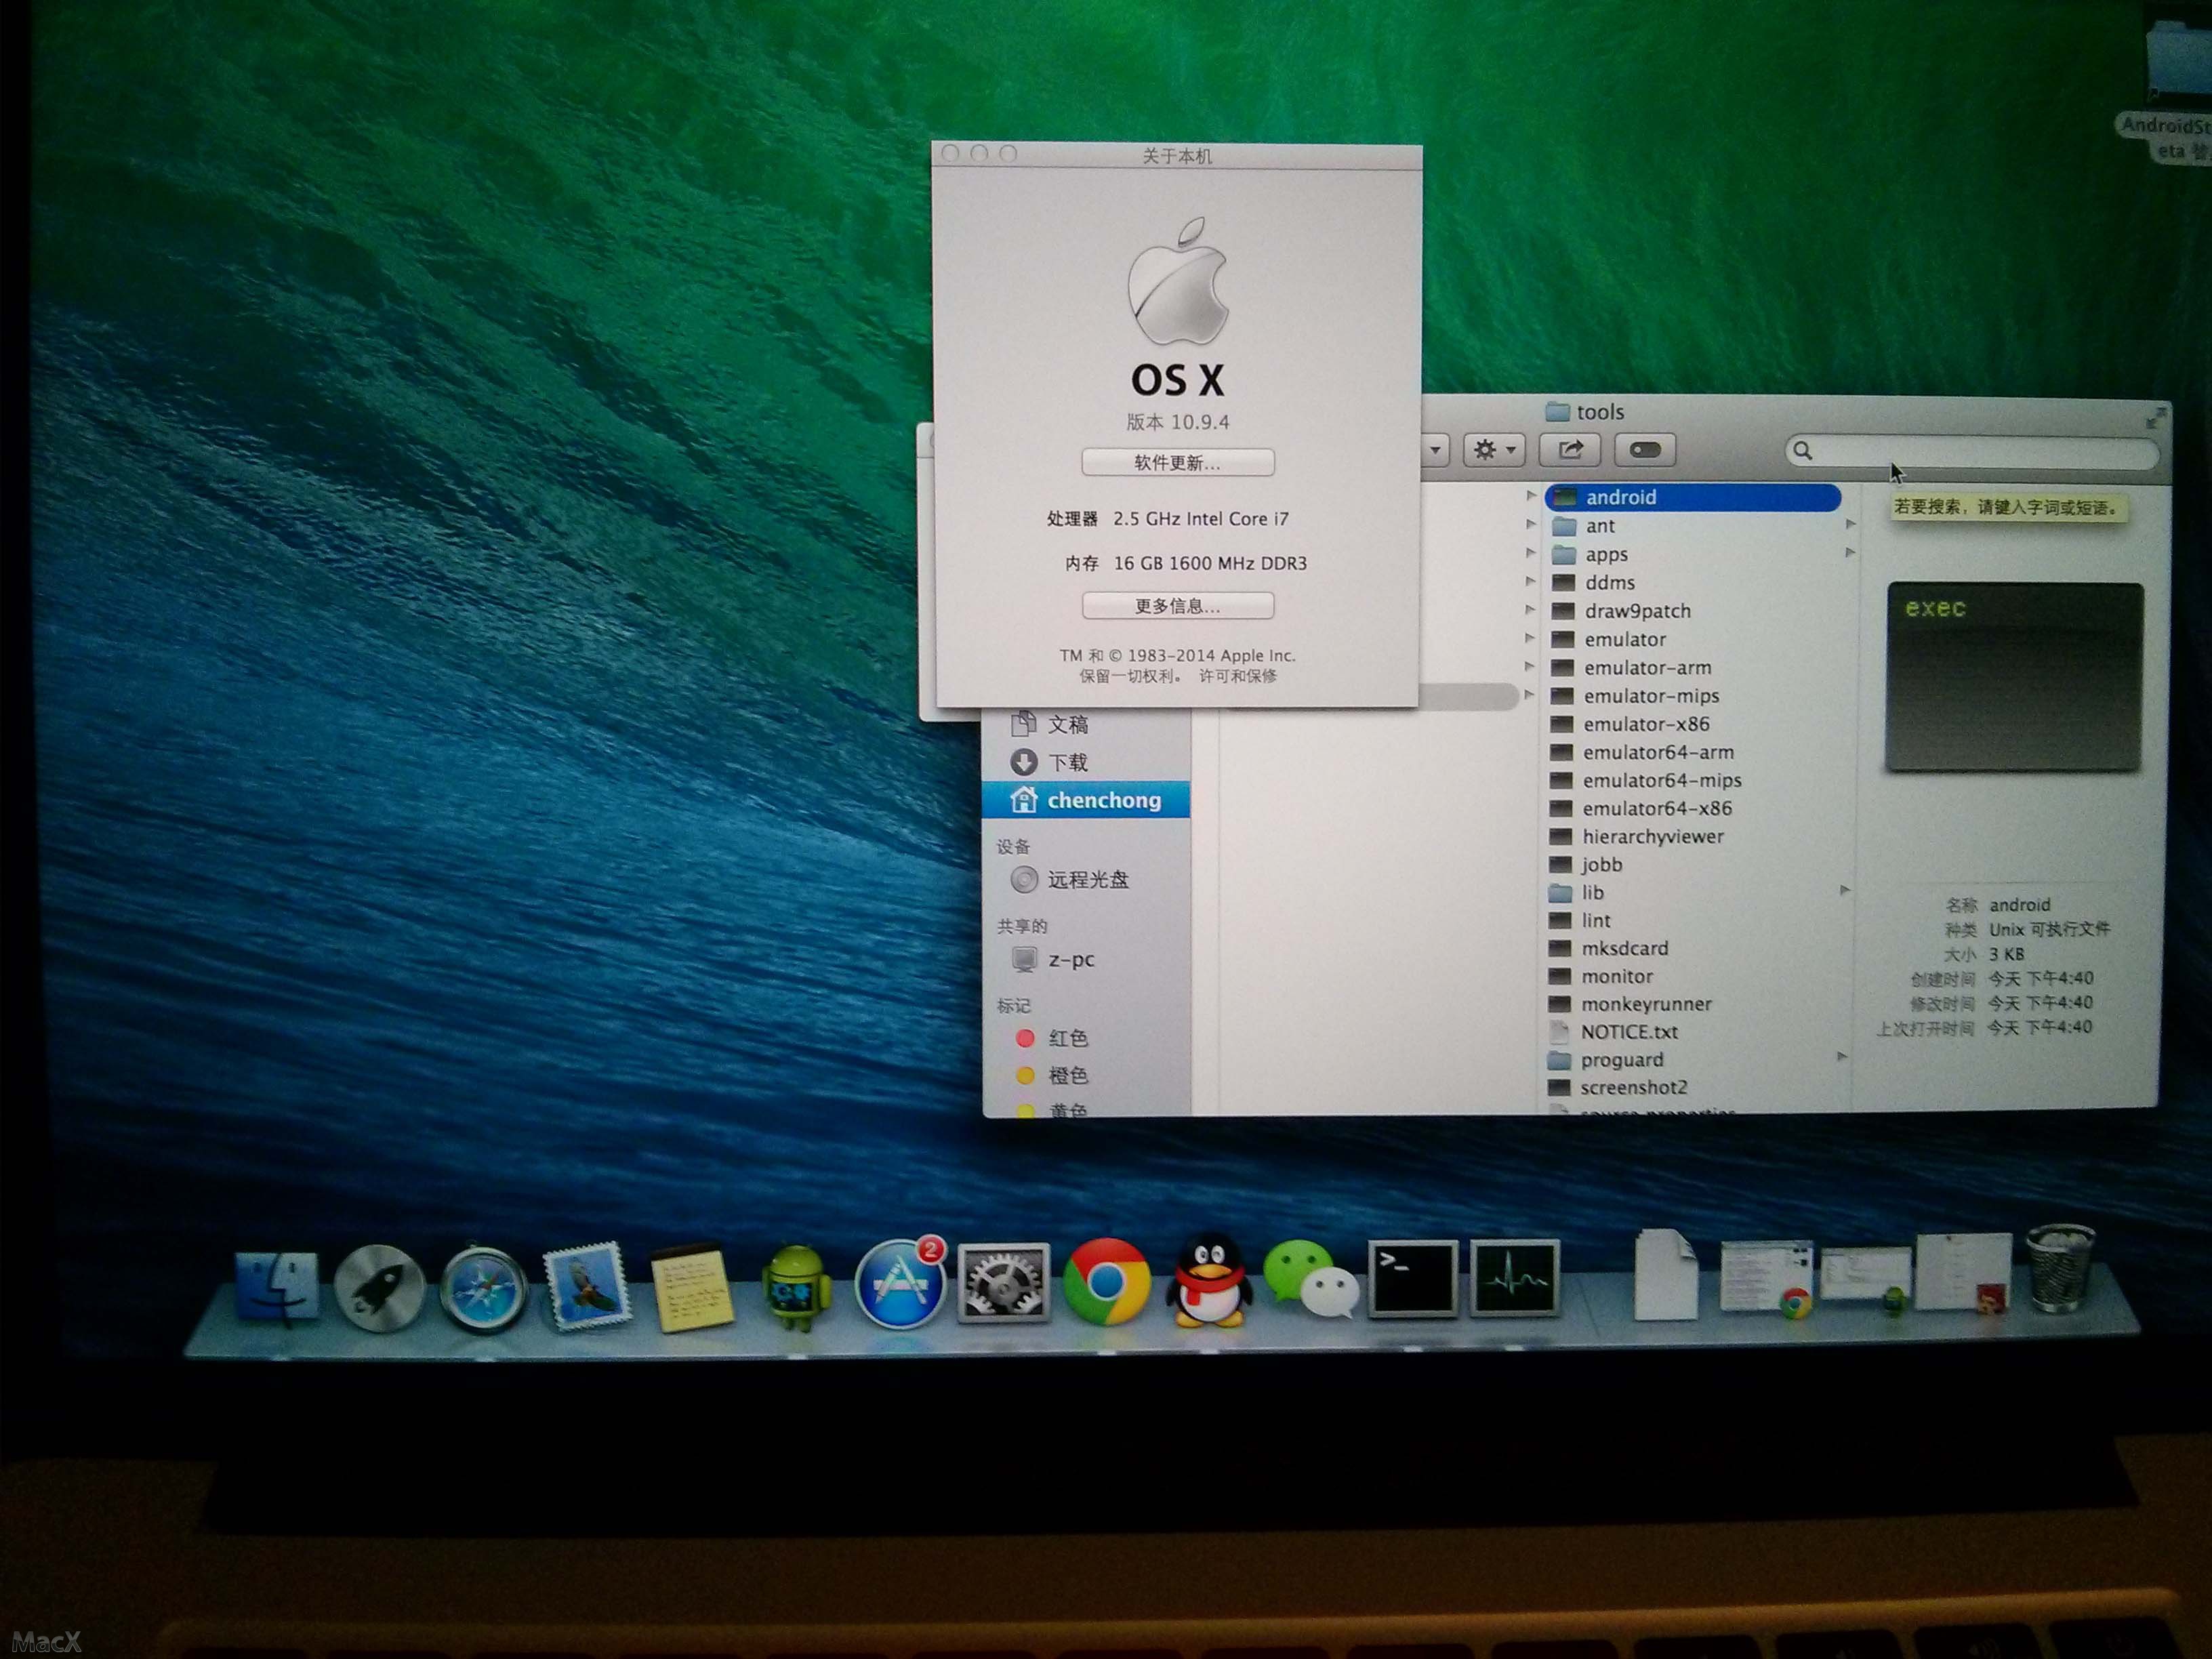Open Activity Monitor in the Dock
Image resolution: width=2212 pixels, height=1659 pixels.
(x=1514, y=1278)
